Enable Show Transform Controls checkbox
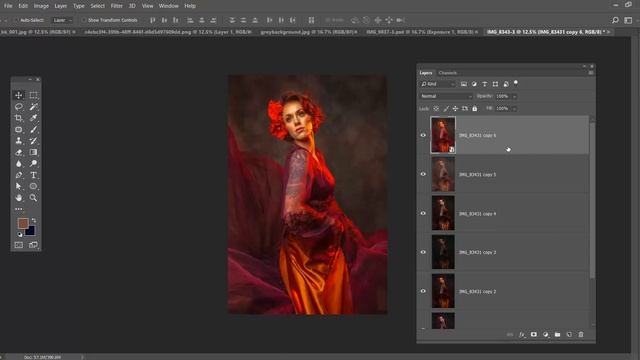Image resolution: width=640 pixels, height=360 pixels. pyautogui.click(x=84, y=20)
